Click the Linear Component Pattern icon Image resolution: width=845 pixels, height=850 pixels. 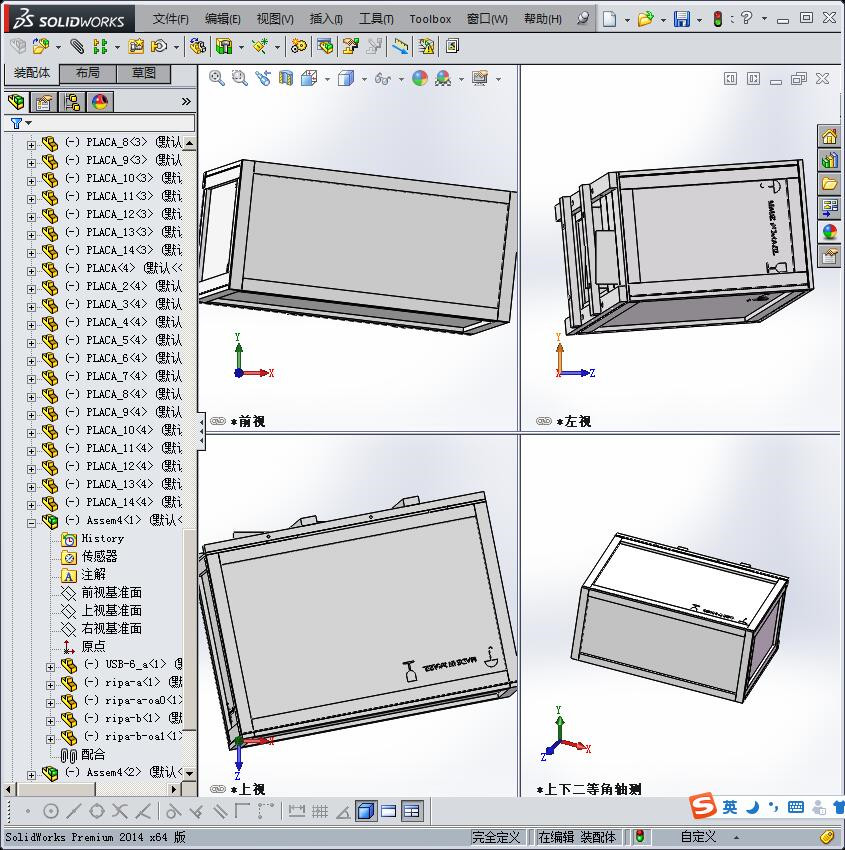tap(100, 47)
